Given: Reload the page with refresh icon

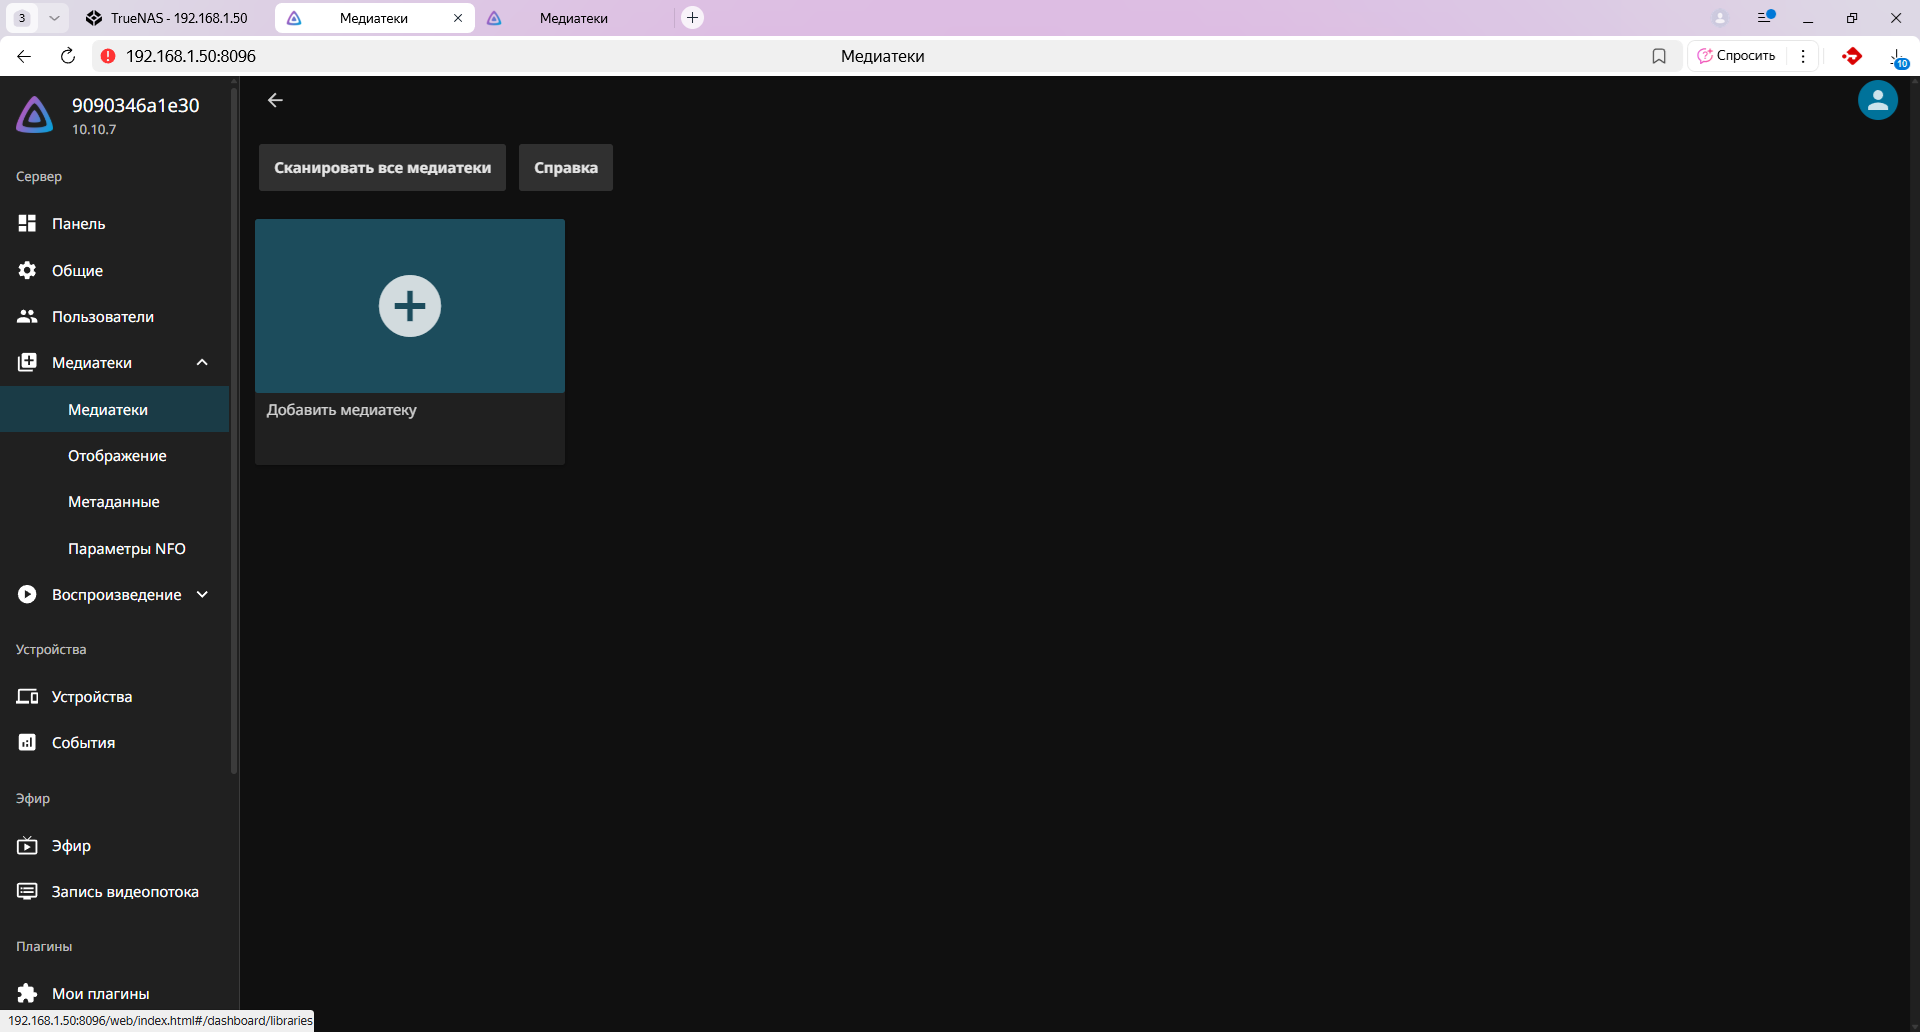Looking at the screenshot, I should [68, 56].
